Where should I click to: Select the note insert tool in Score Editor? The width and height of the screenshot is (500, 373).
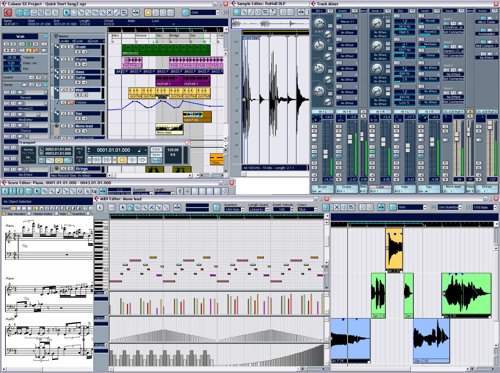(58, 191)
